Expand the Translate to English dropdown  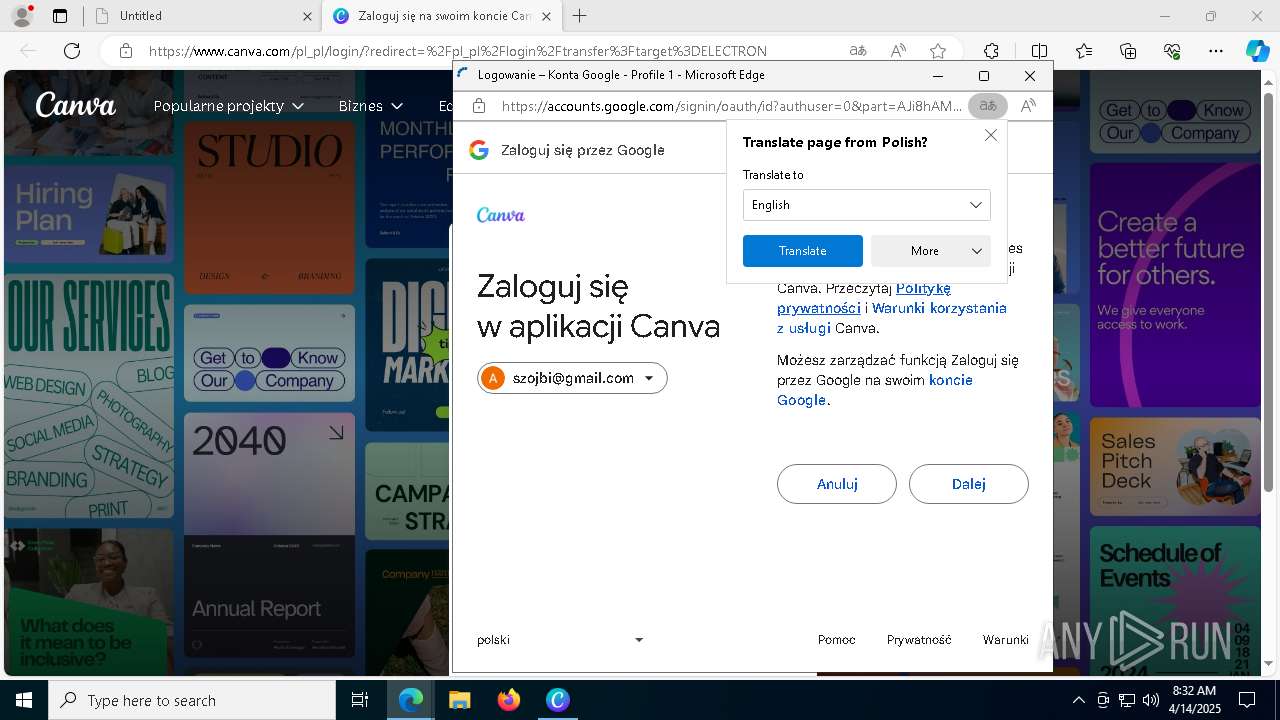point(867,205)
